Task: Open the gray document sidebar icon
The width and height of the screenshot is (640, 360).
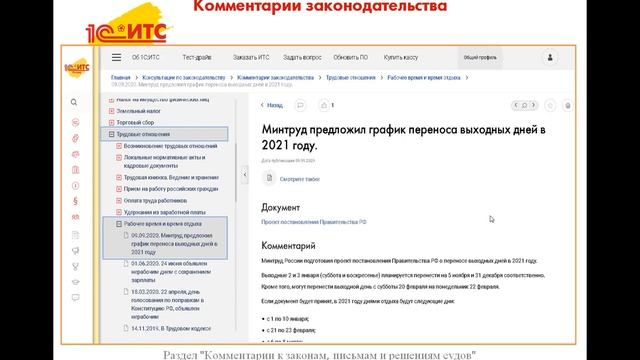Action: tap(76, 235)
